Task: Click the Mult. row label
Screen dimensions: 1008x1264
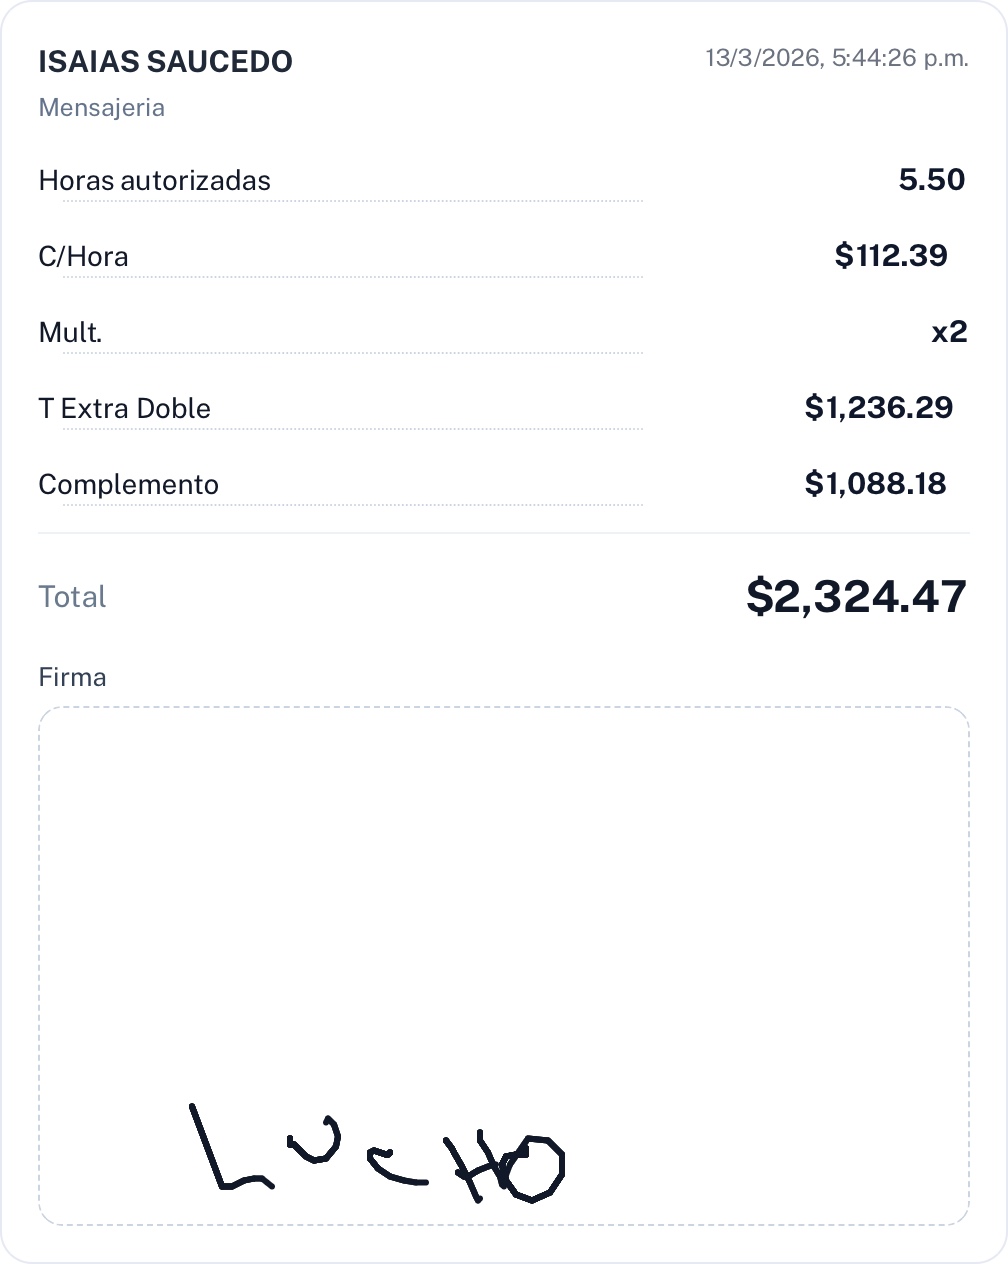Action: [x=70, y=333]
